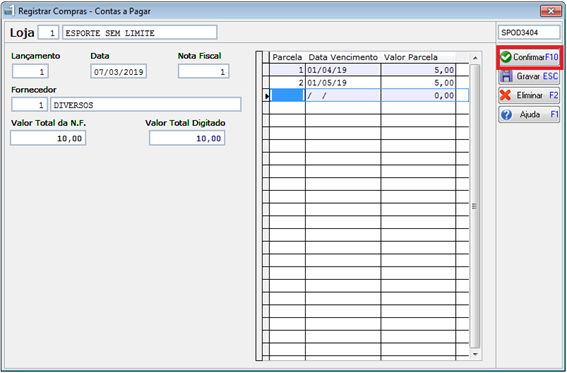Click the window title bar app icon

[10, 11]
